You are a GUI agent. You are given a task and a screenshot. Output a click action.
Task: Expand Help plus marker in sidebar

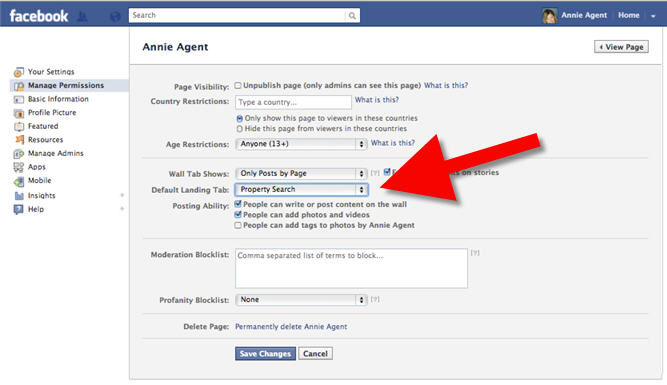122,209
